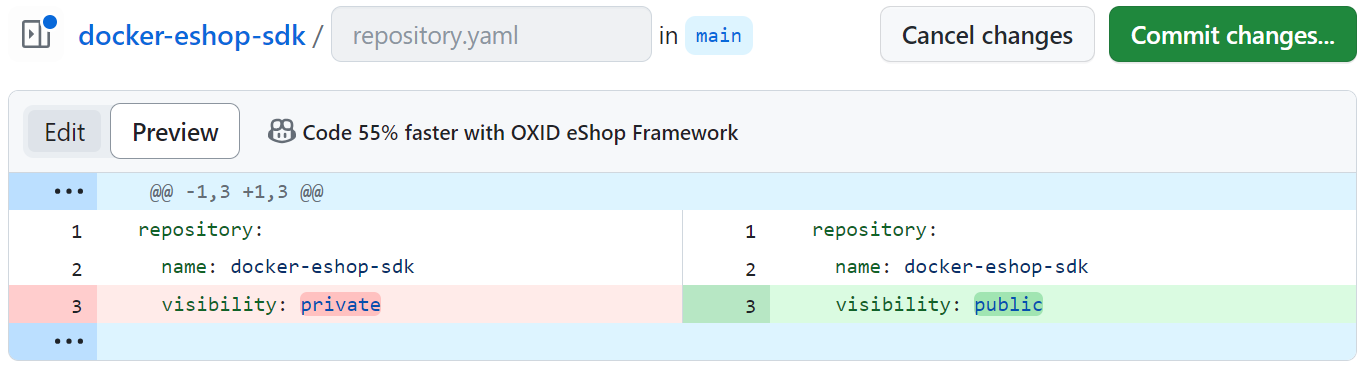Focus the repository.yaml filename field
This screenshot has width=1366, height=368.
[x=491, y=35]
